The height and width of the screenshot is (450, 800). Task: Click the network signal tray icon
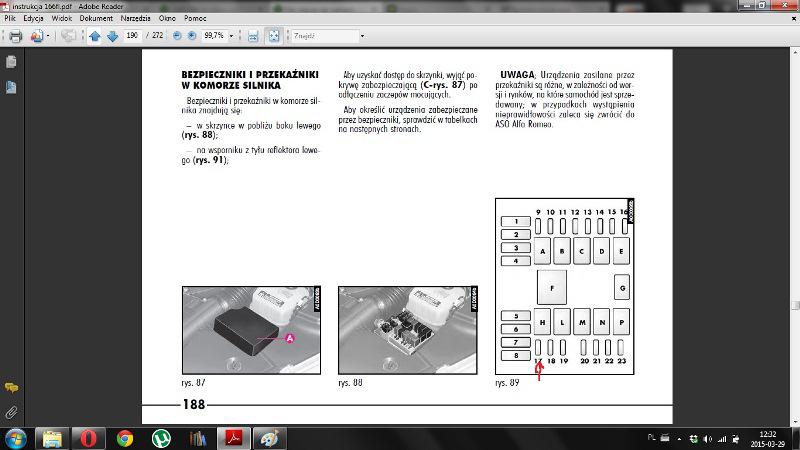coord(721,439)
